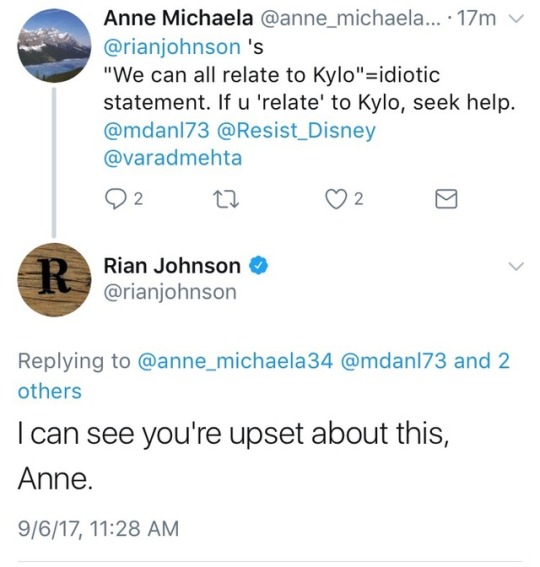
Task: Click Rian Johnson's verified badge
Action: (x=258, y=265)
